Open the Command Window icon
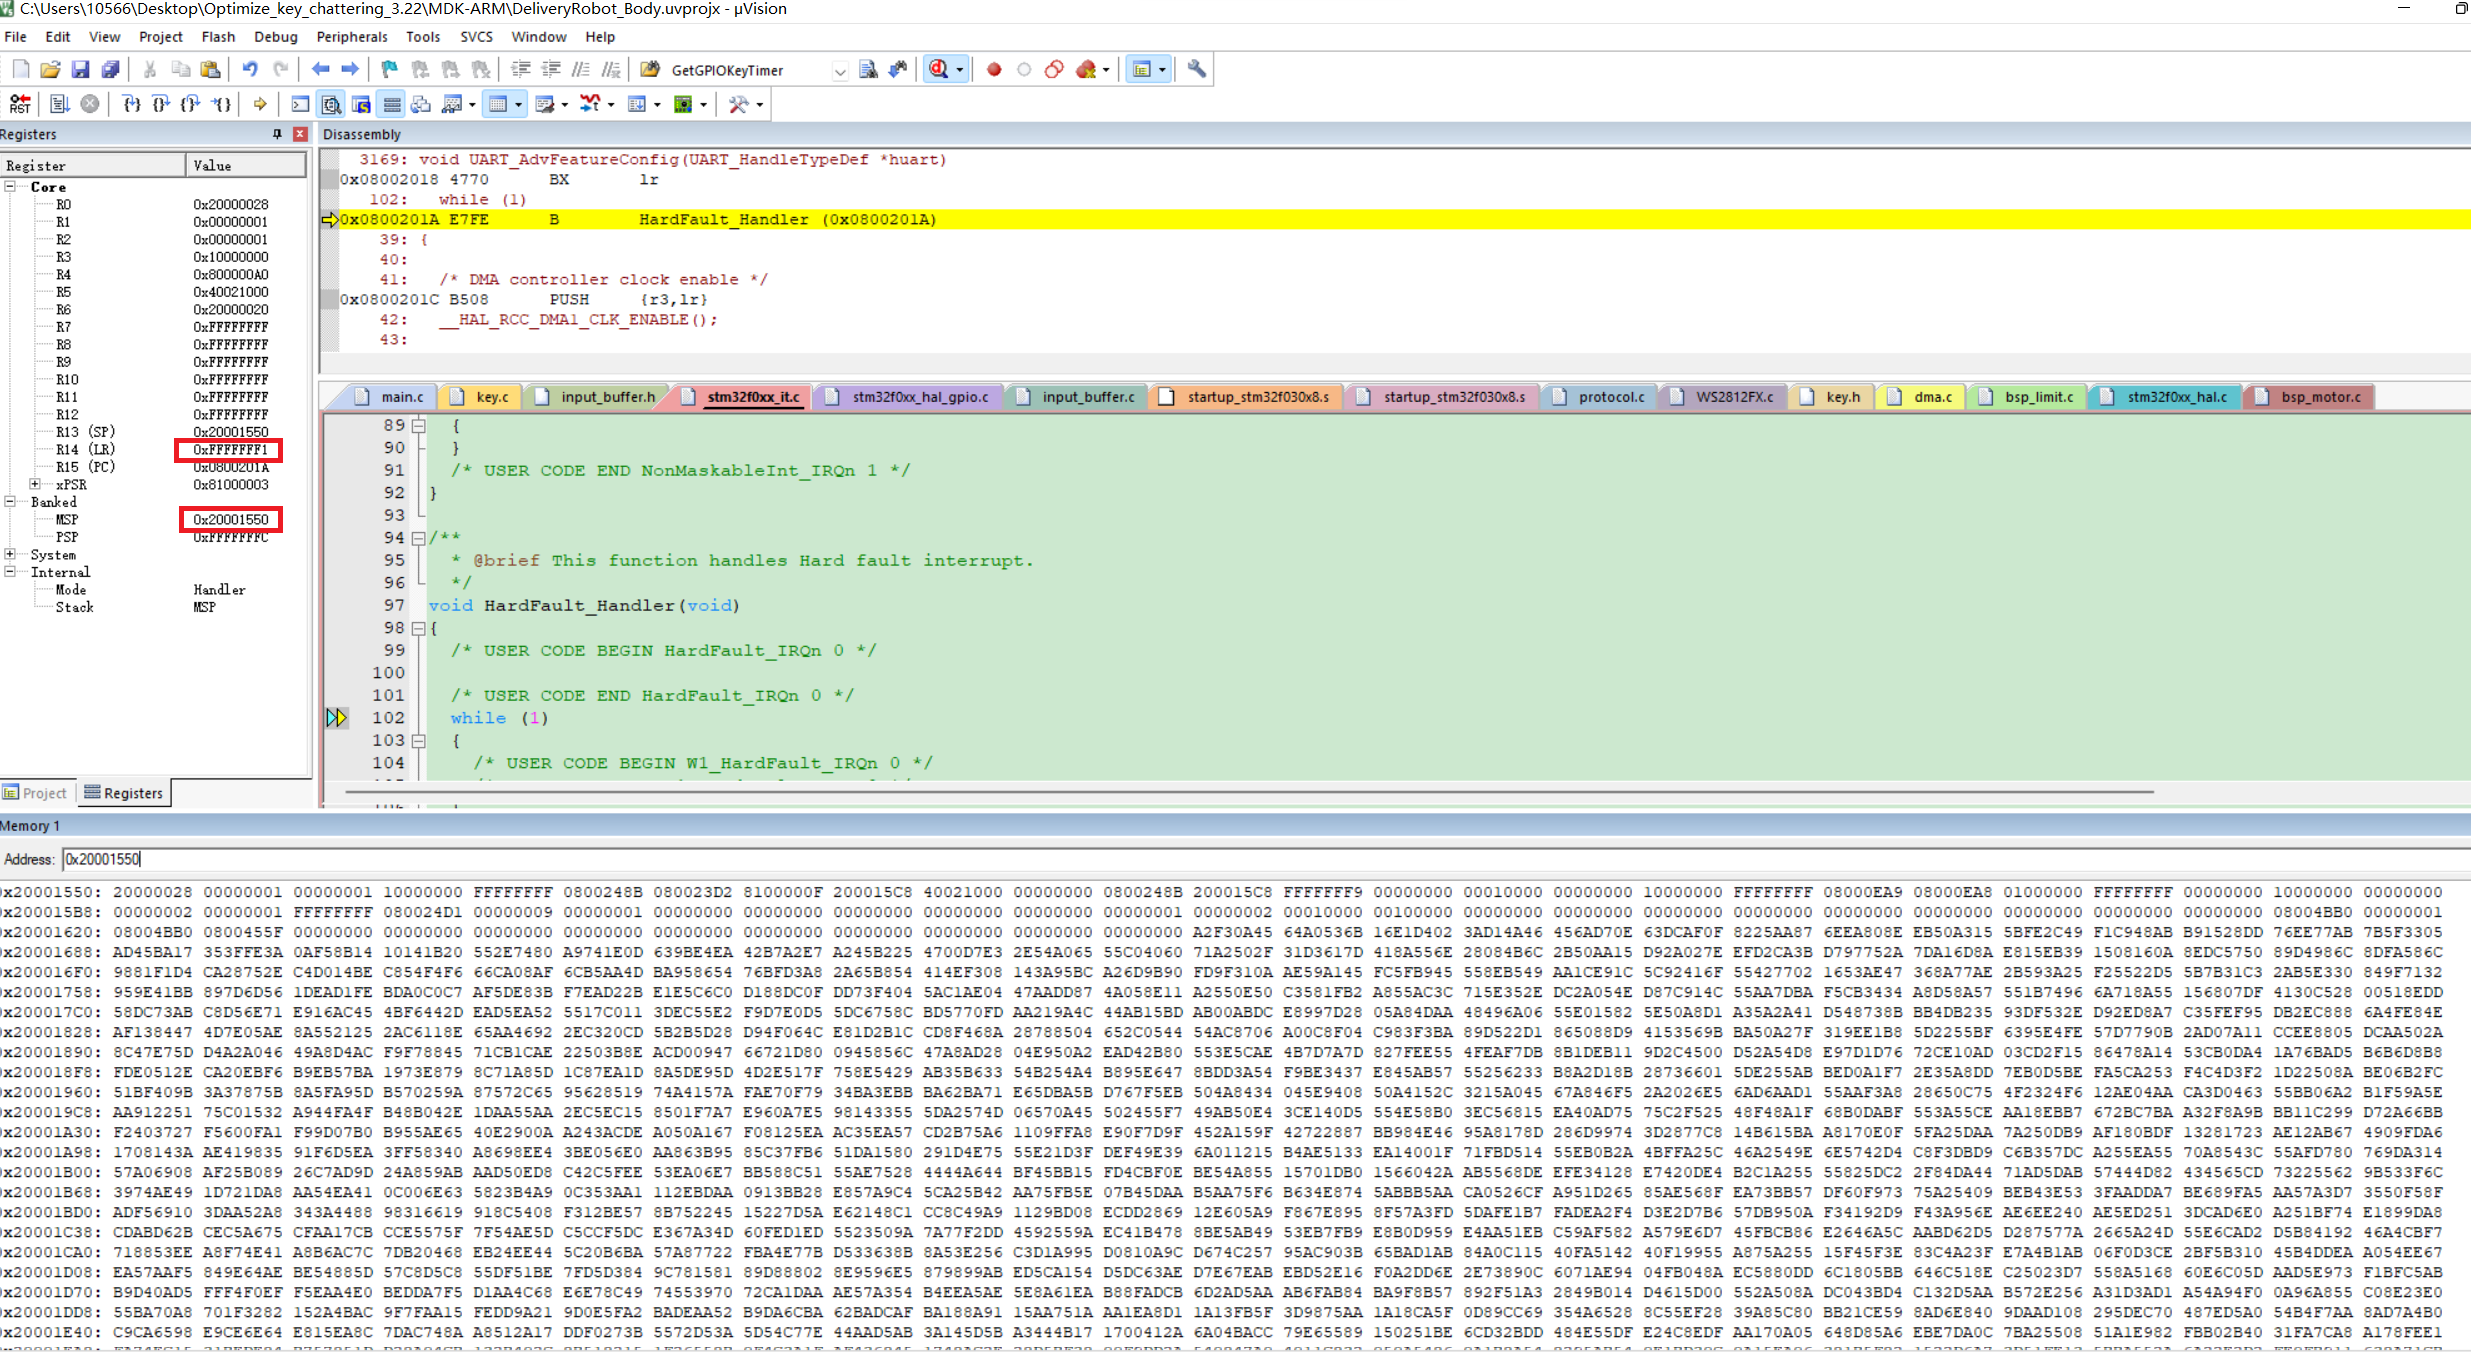 (299, 103)
